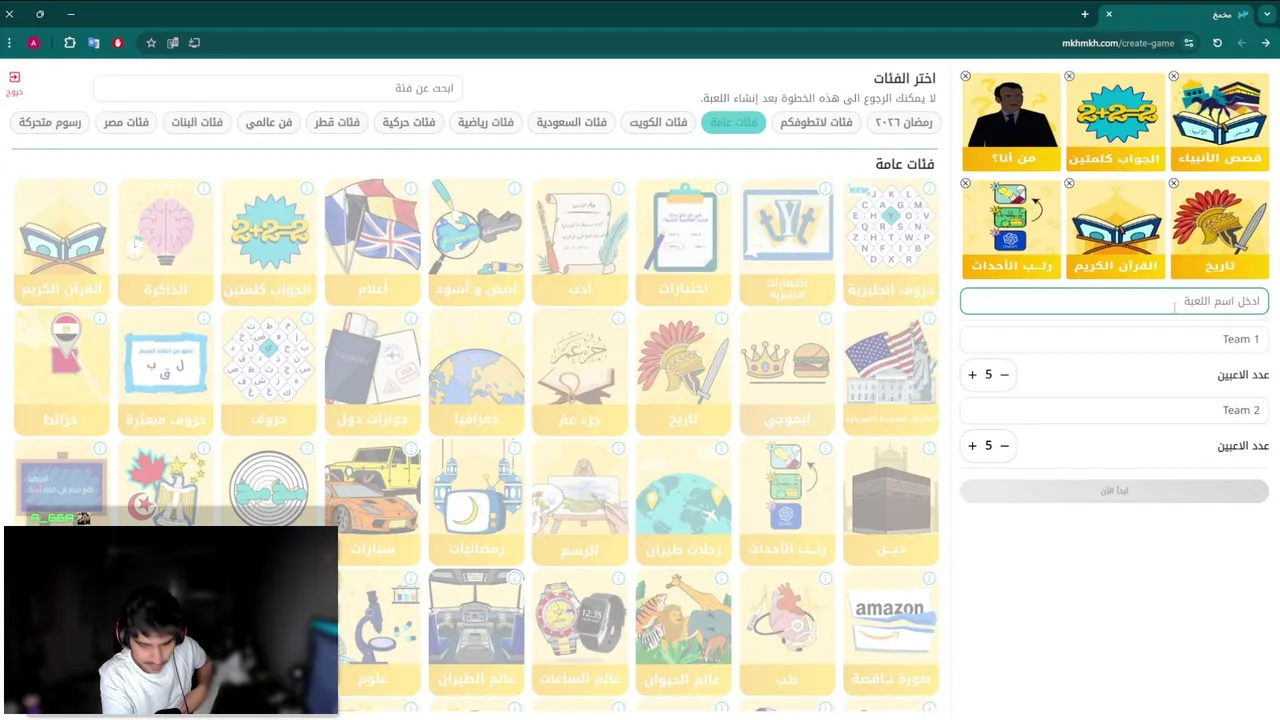Show info for خرائط card
Viewport: 1280px width, 720px height.
coord(100,318)
